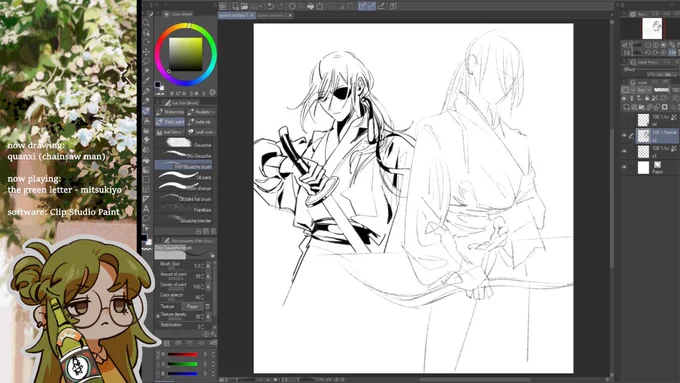680x383 pixels.
Task: Click New document icon in command bar
Action: (235, 6)
